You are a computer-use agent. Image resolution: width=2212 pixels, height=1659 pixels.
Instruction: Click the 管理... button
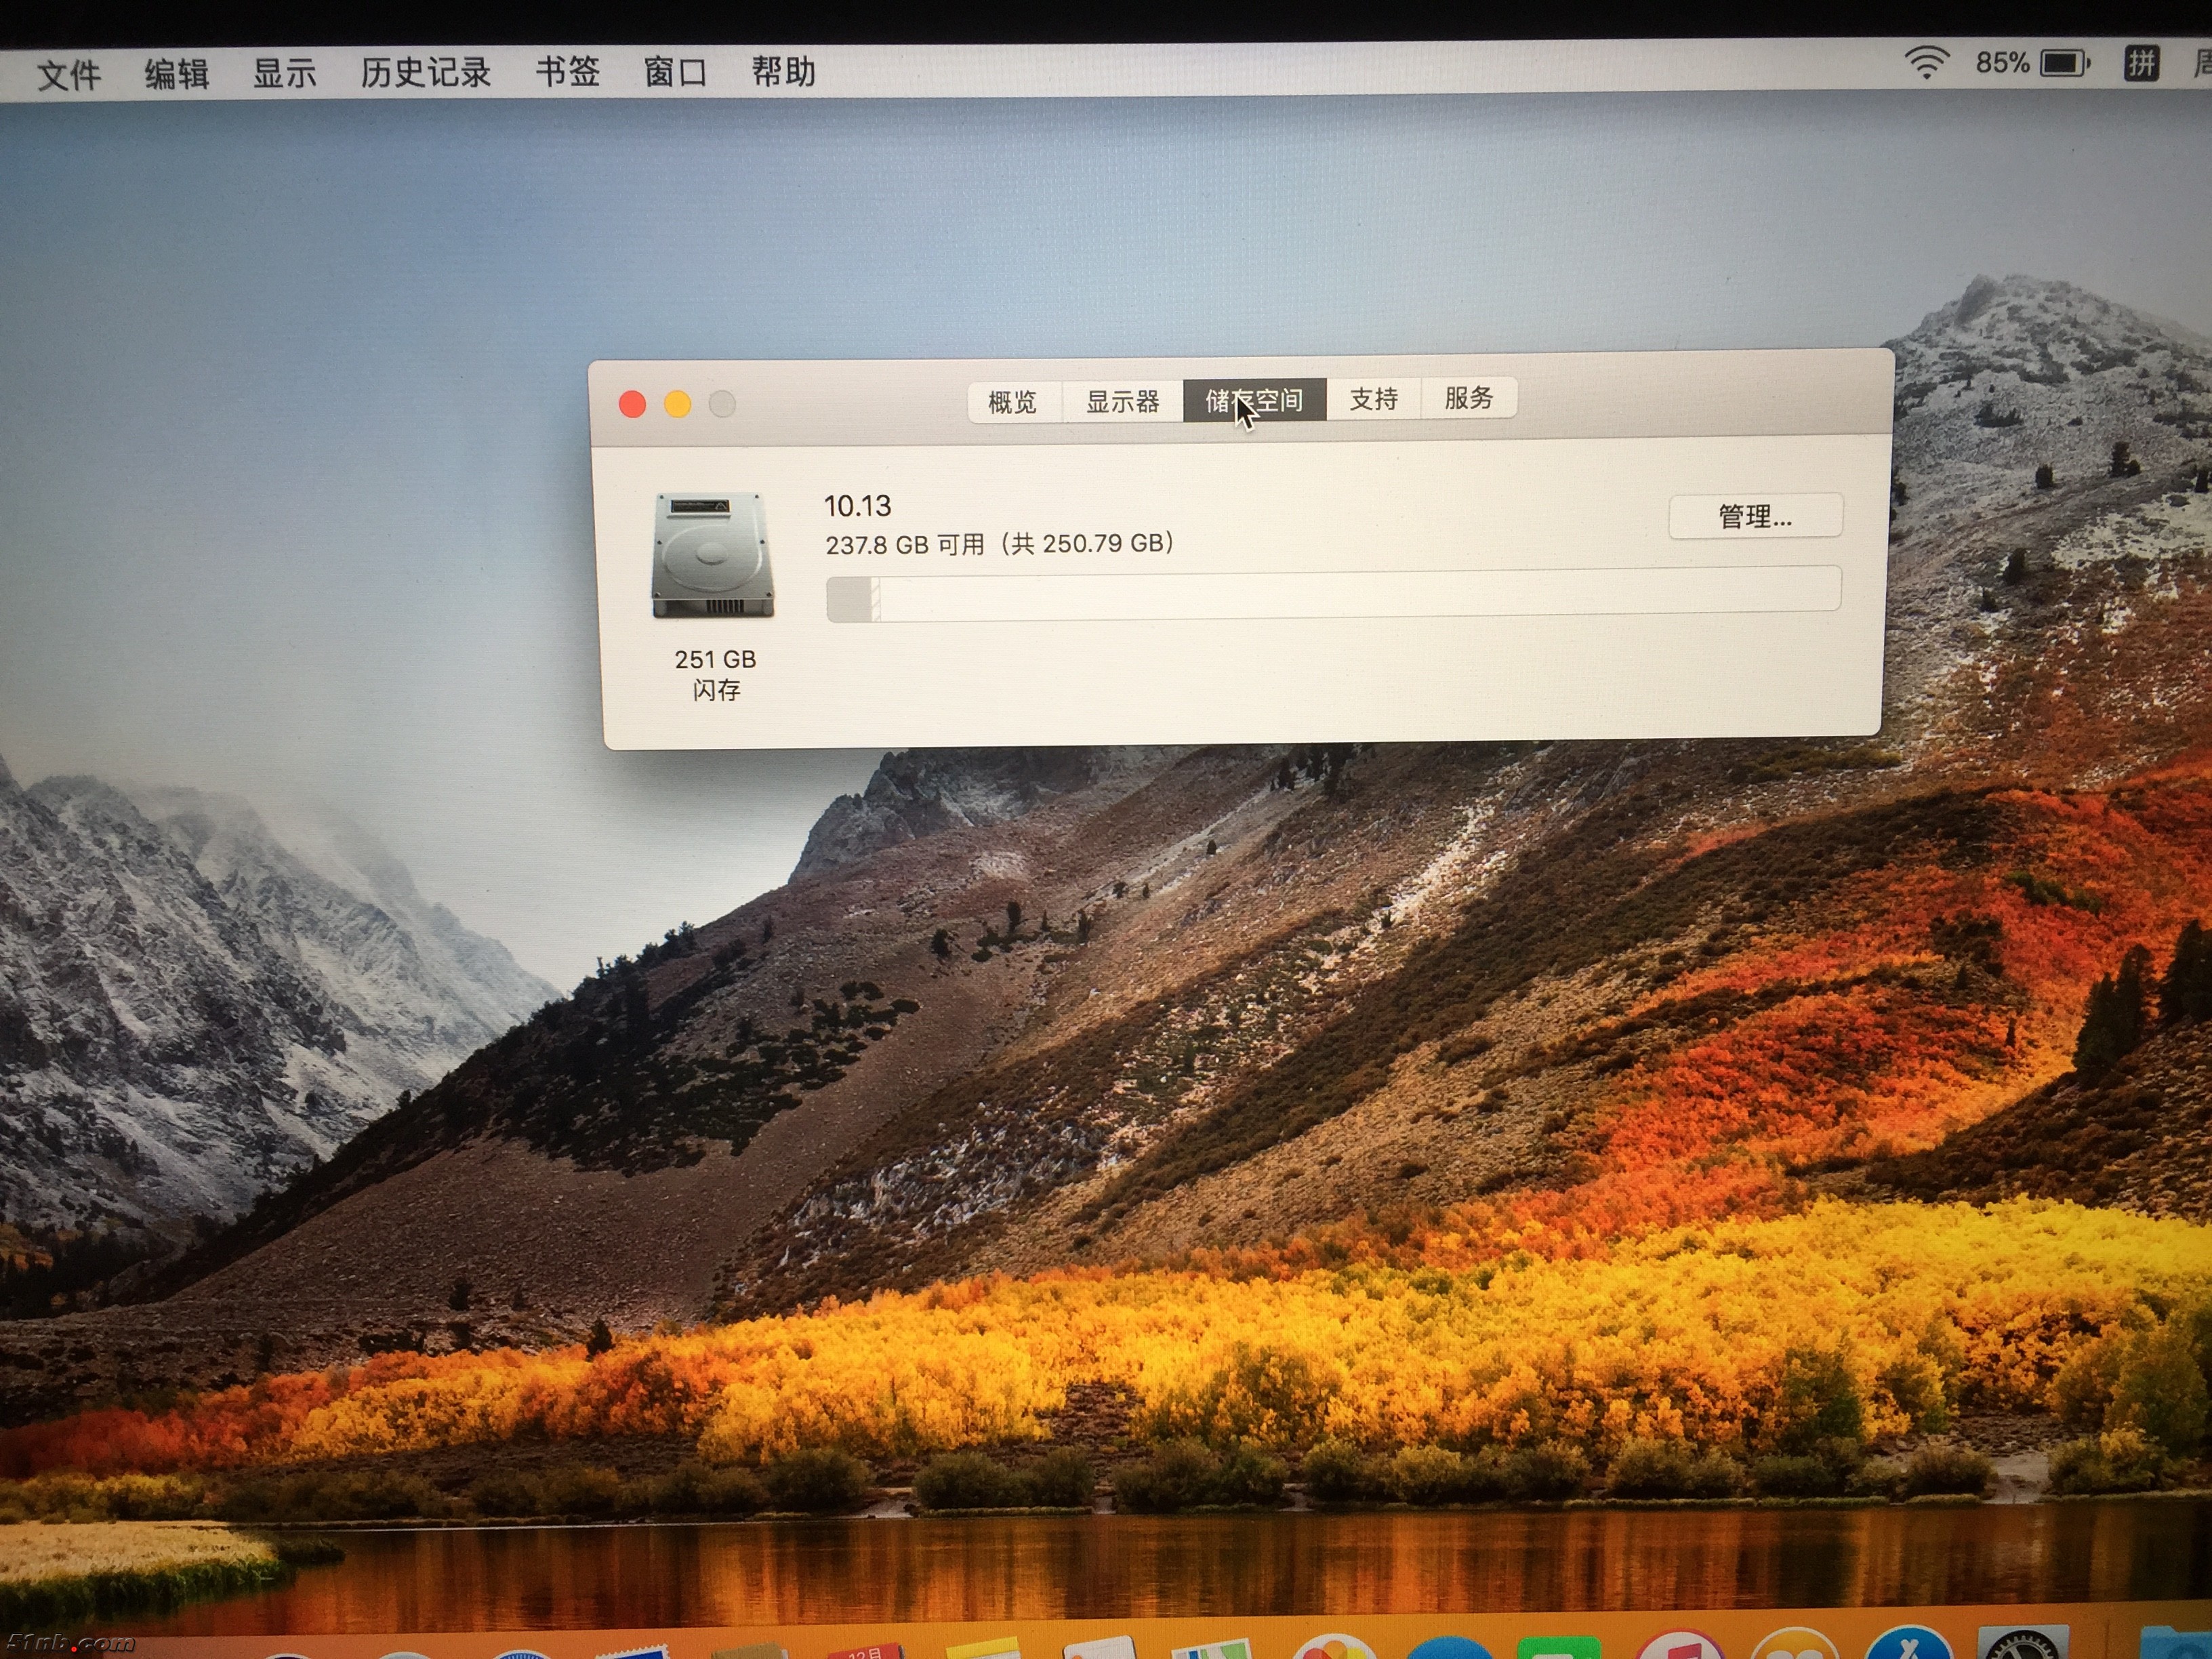pyautogui.click(x=1755, y=516)
